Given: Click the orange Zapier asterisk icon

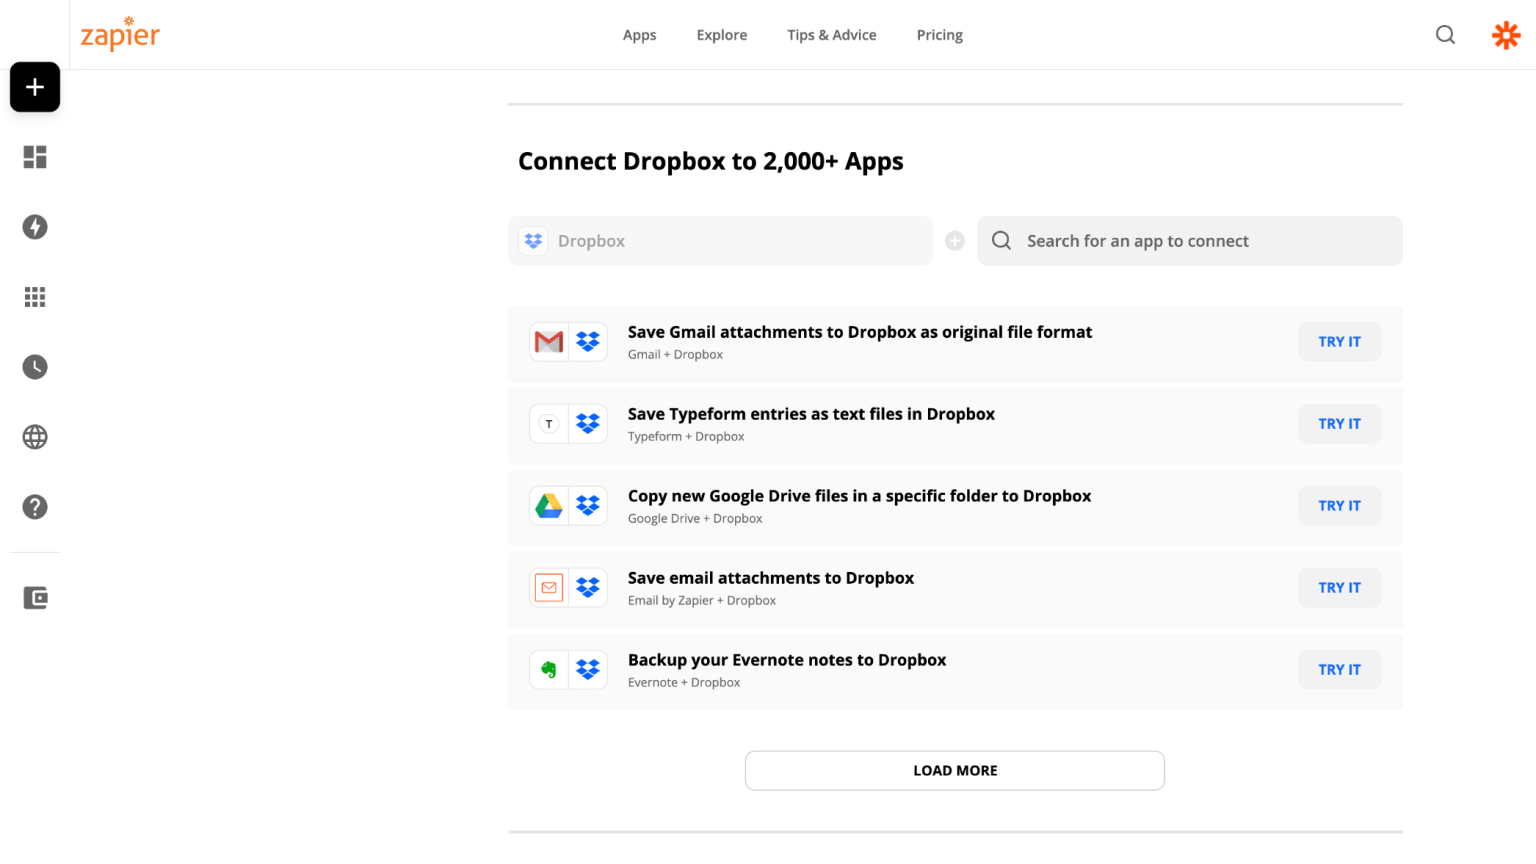Looking at the screenshot, I should pyautogui.click(x=1506, y=35).
